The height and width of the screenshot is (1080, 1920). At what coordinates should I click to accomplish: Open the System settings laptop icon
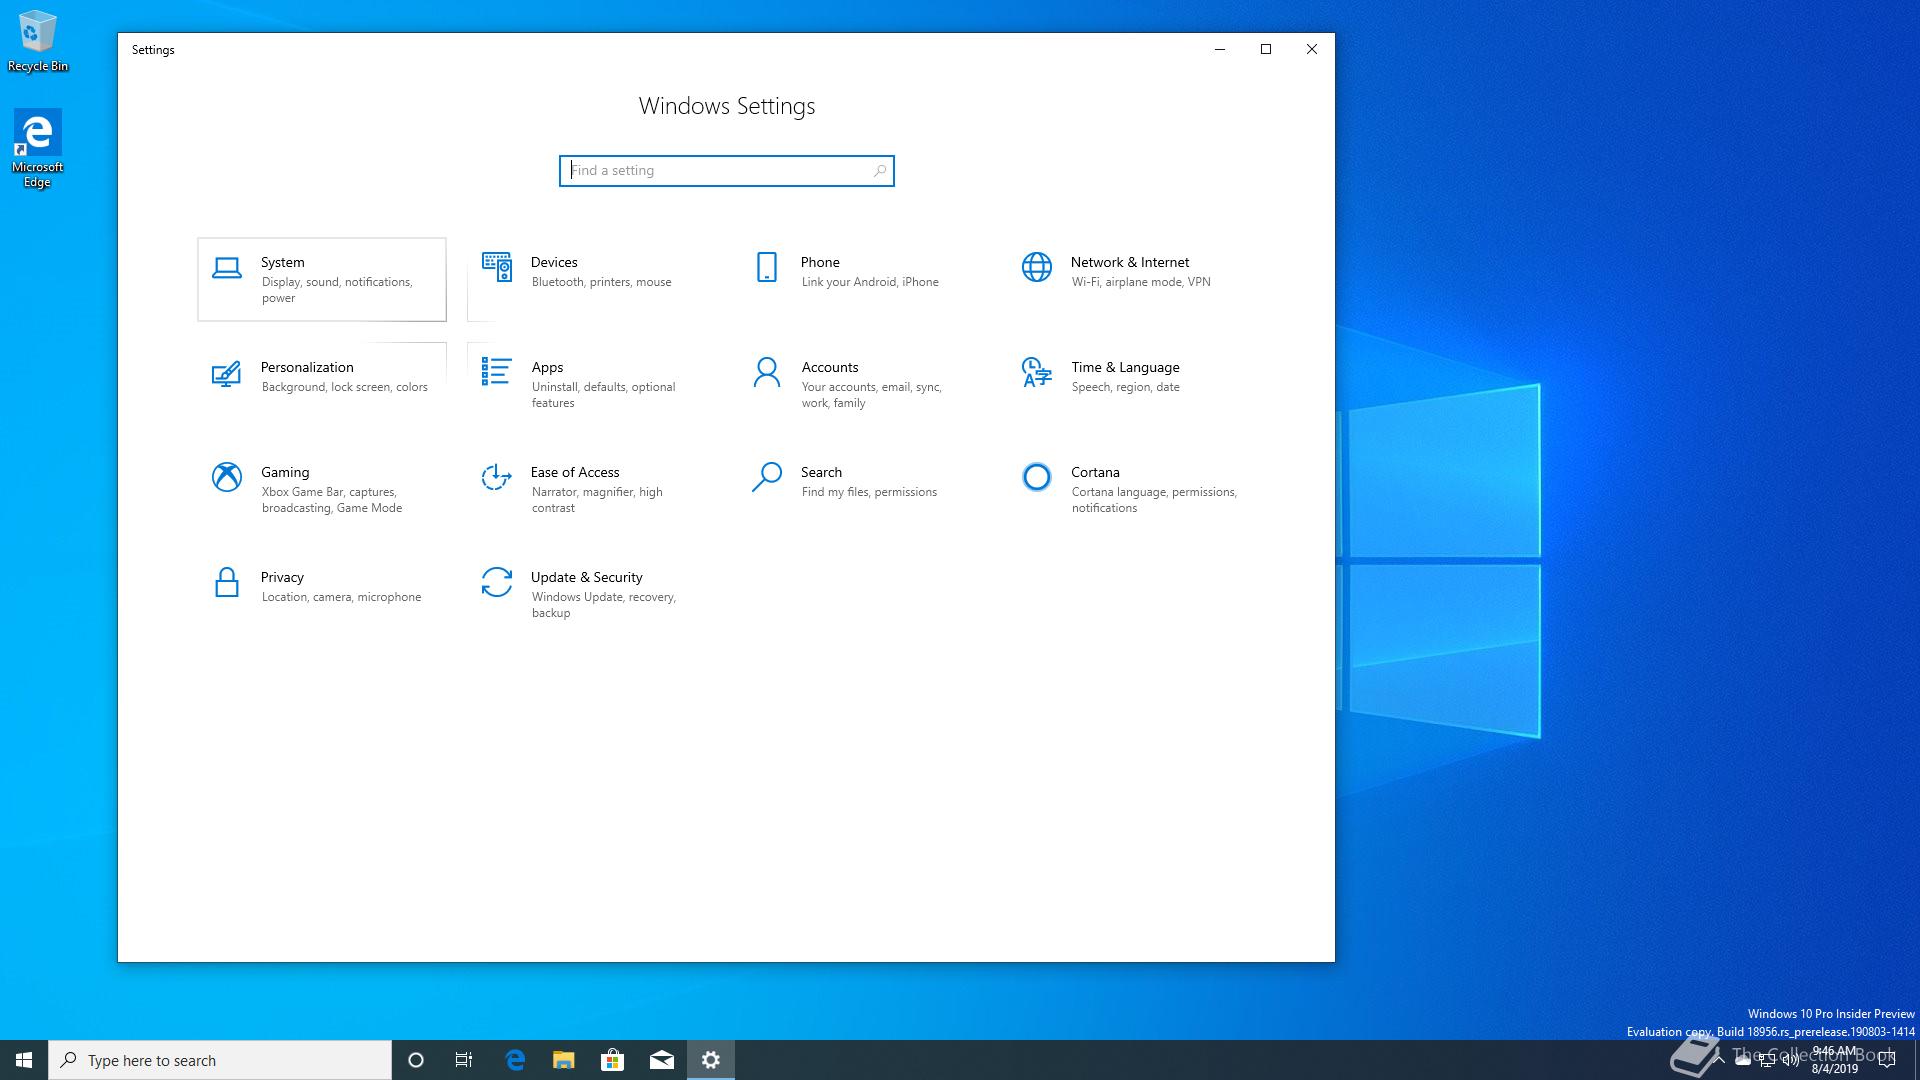[x=227, y=268]
